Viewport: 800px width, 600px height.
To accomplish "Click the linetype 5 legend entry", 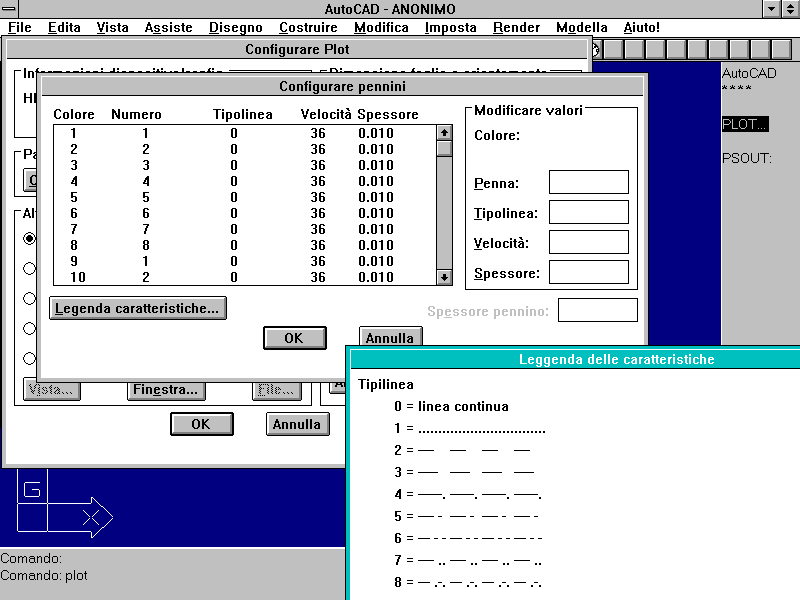I will pyautogui.click(x=466, y=516).
